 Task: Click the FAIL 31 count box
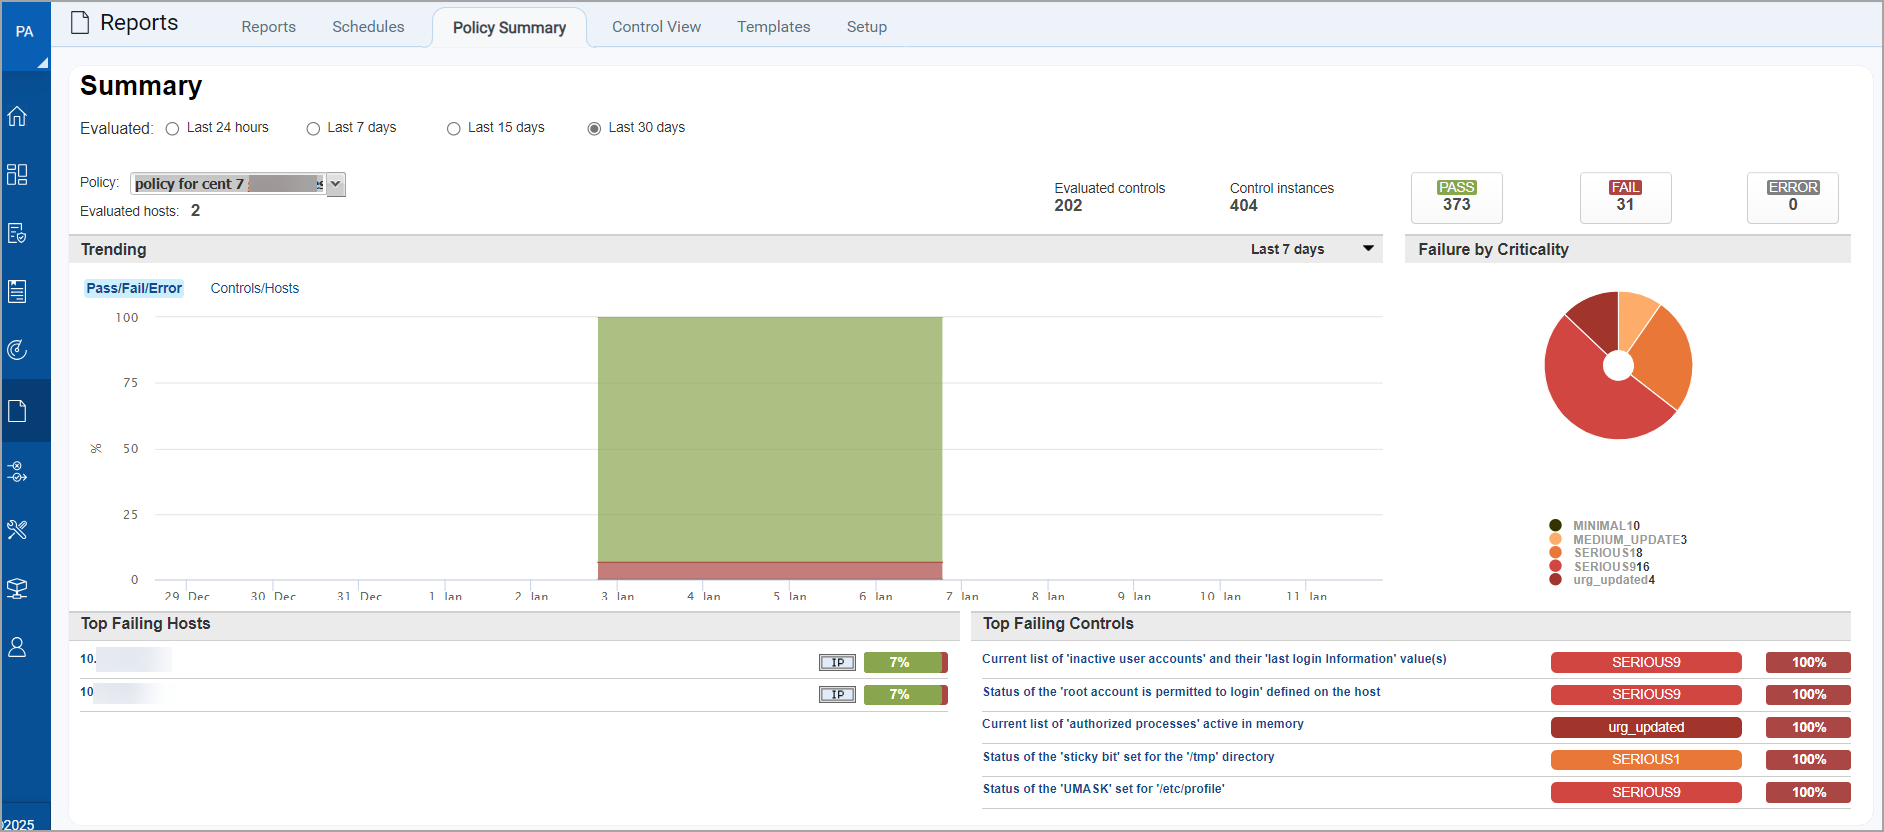(x=1625, y=197)
